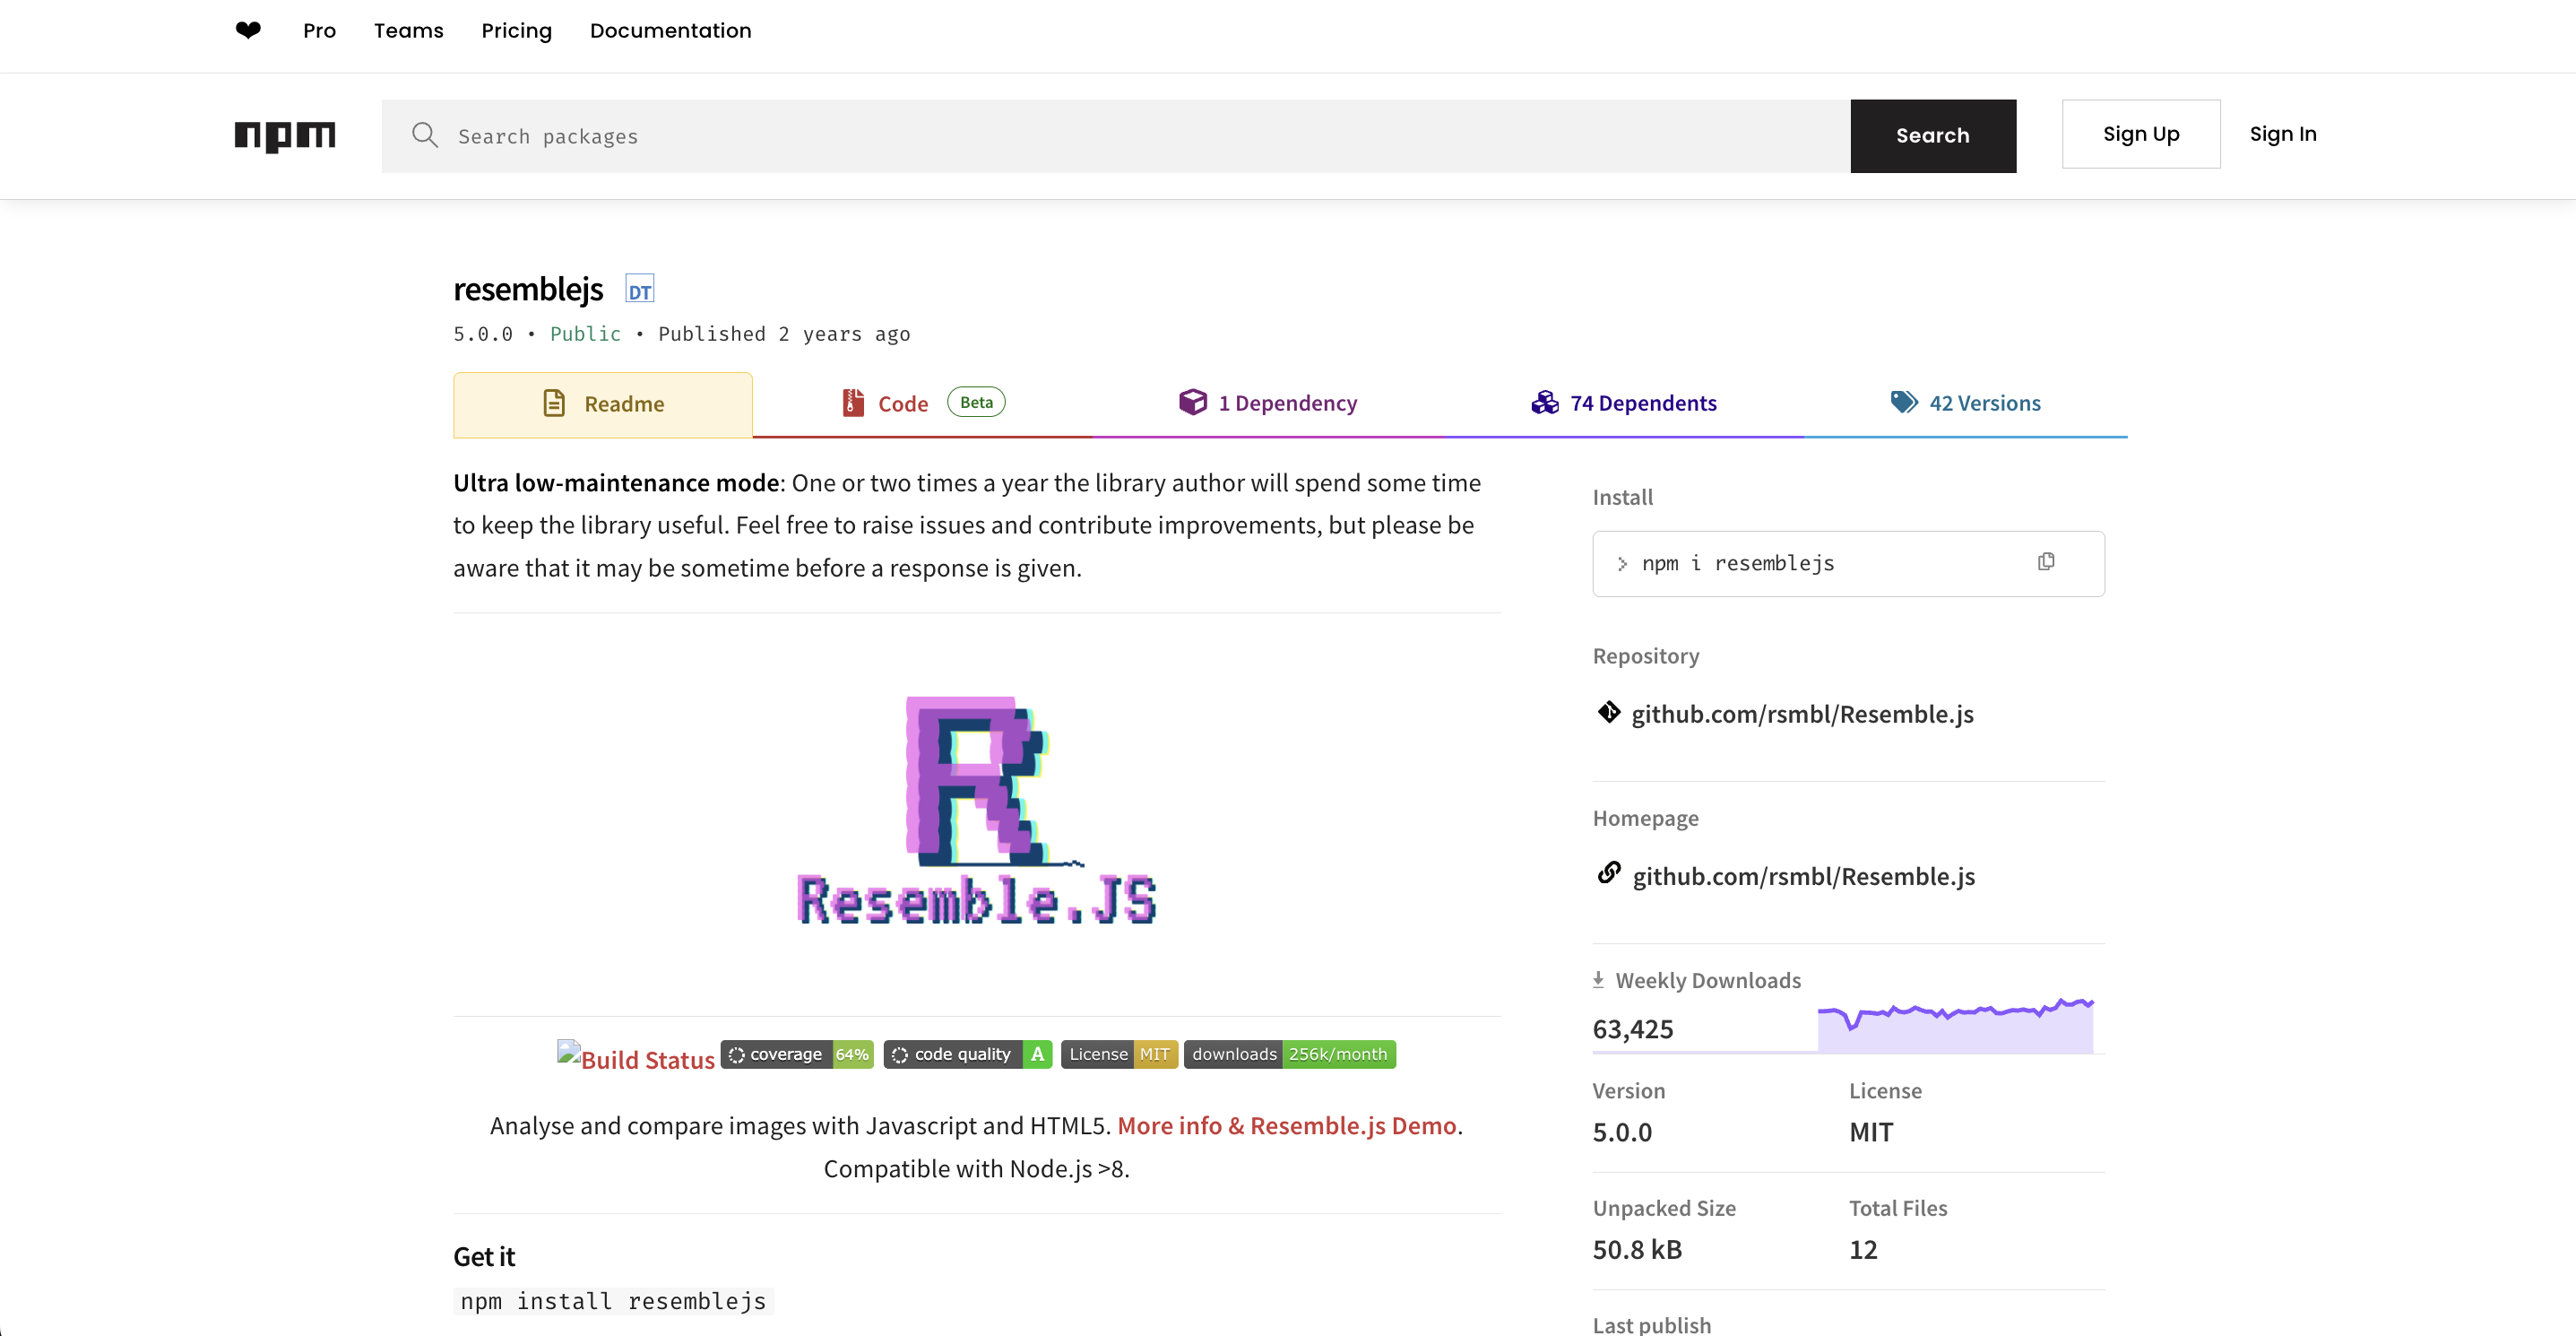The height and width of the screenshot is (1336, 2576).
Task: Click the npm logo
Action: click(x=285, y=135)
